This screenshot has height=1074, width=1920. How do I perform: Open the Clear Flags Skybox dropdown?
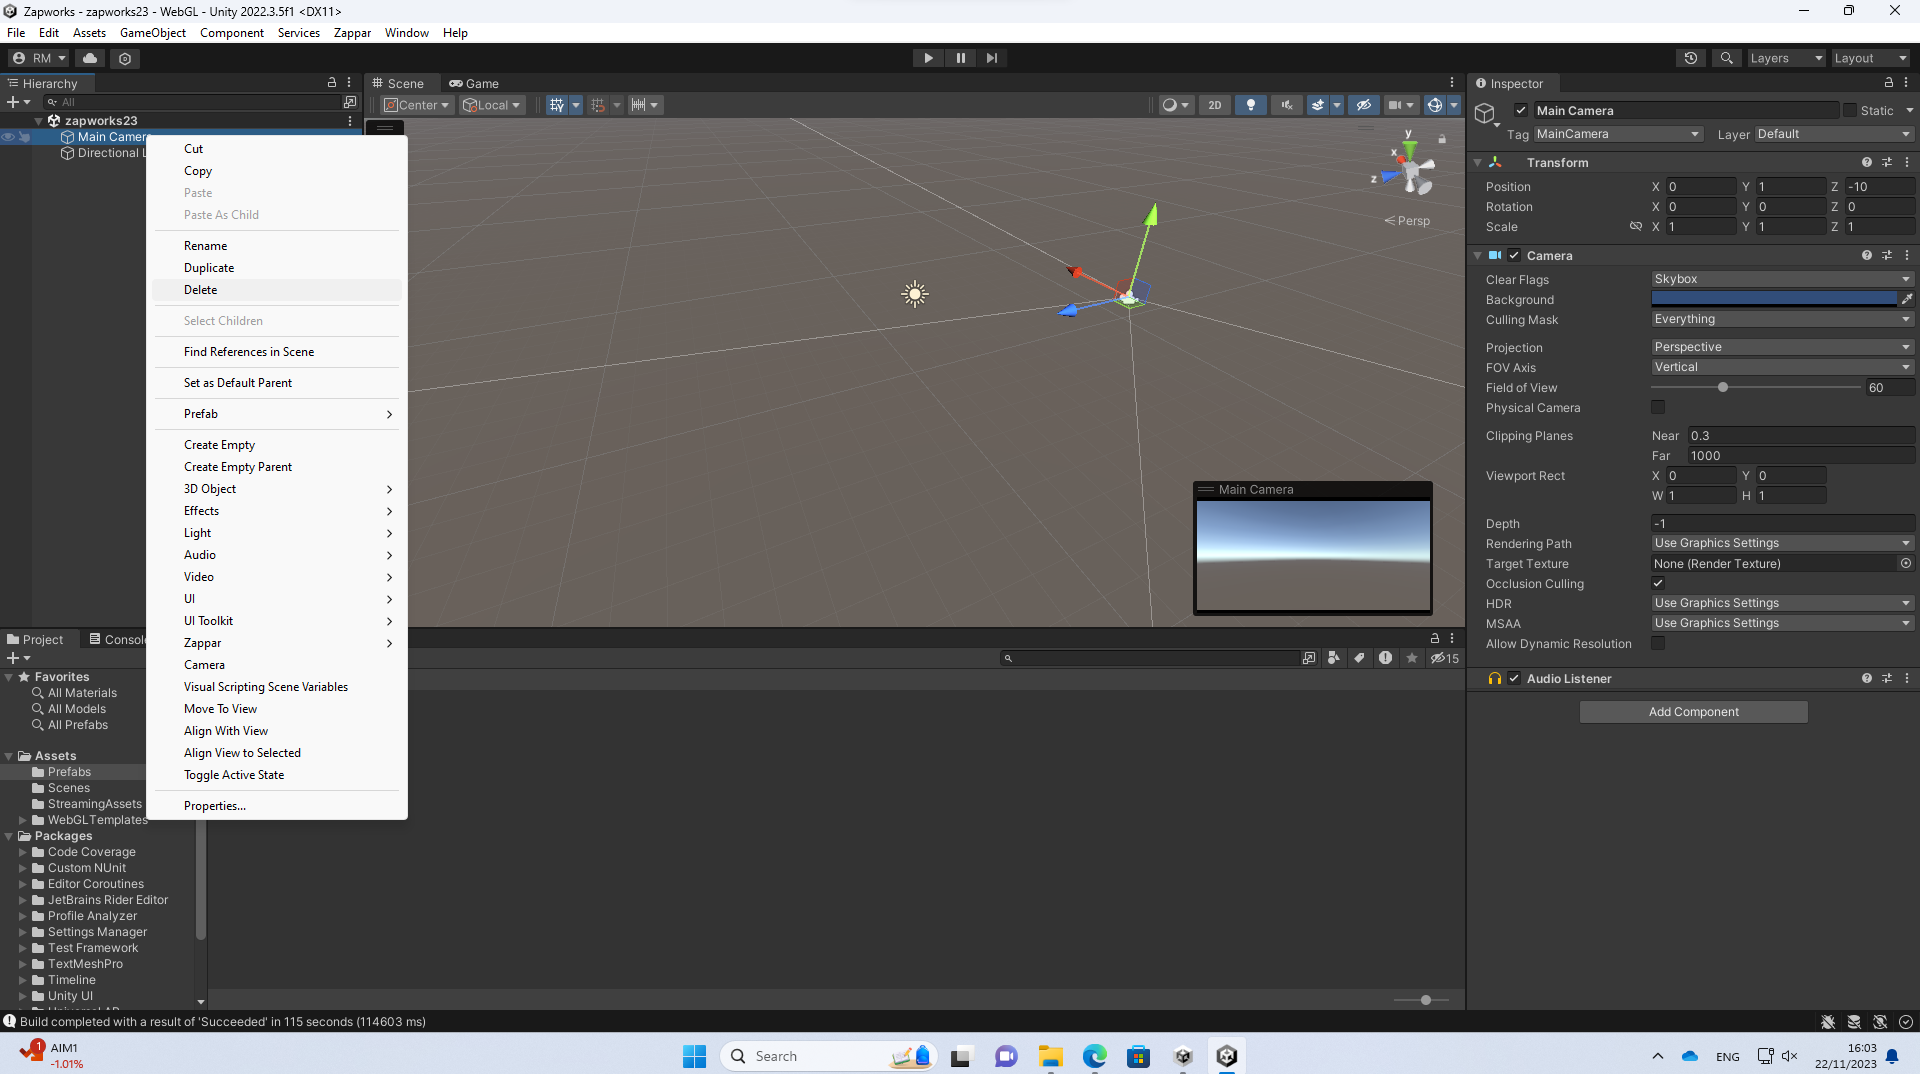click(1782, 279)
